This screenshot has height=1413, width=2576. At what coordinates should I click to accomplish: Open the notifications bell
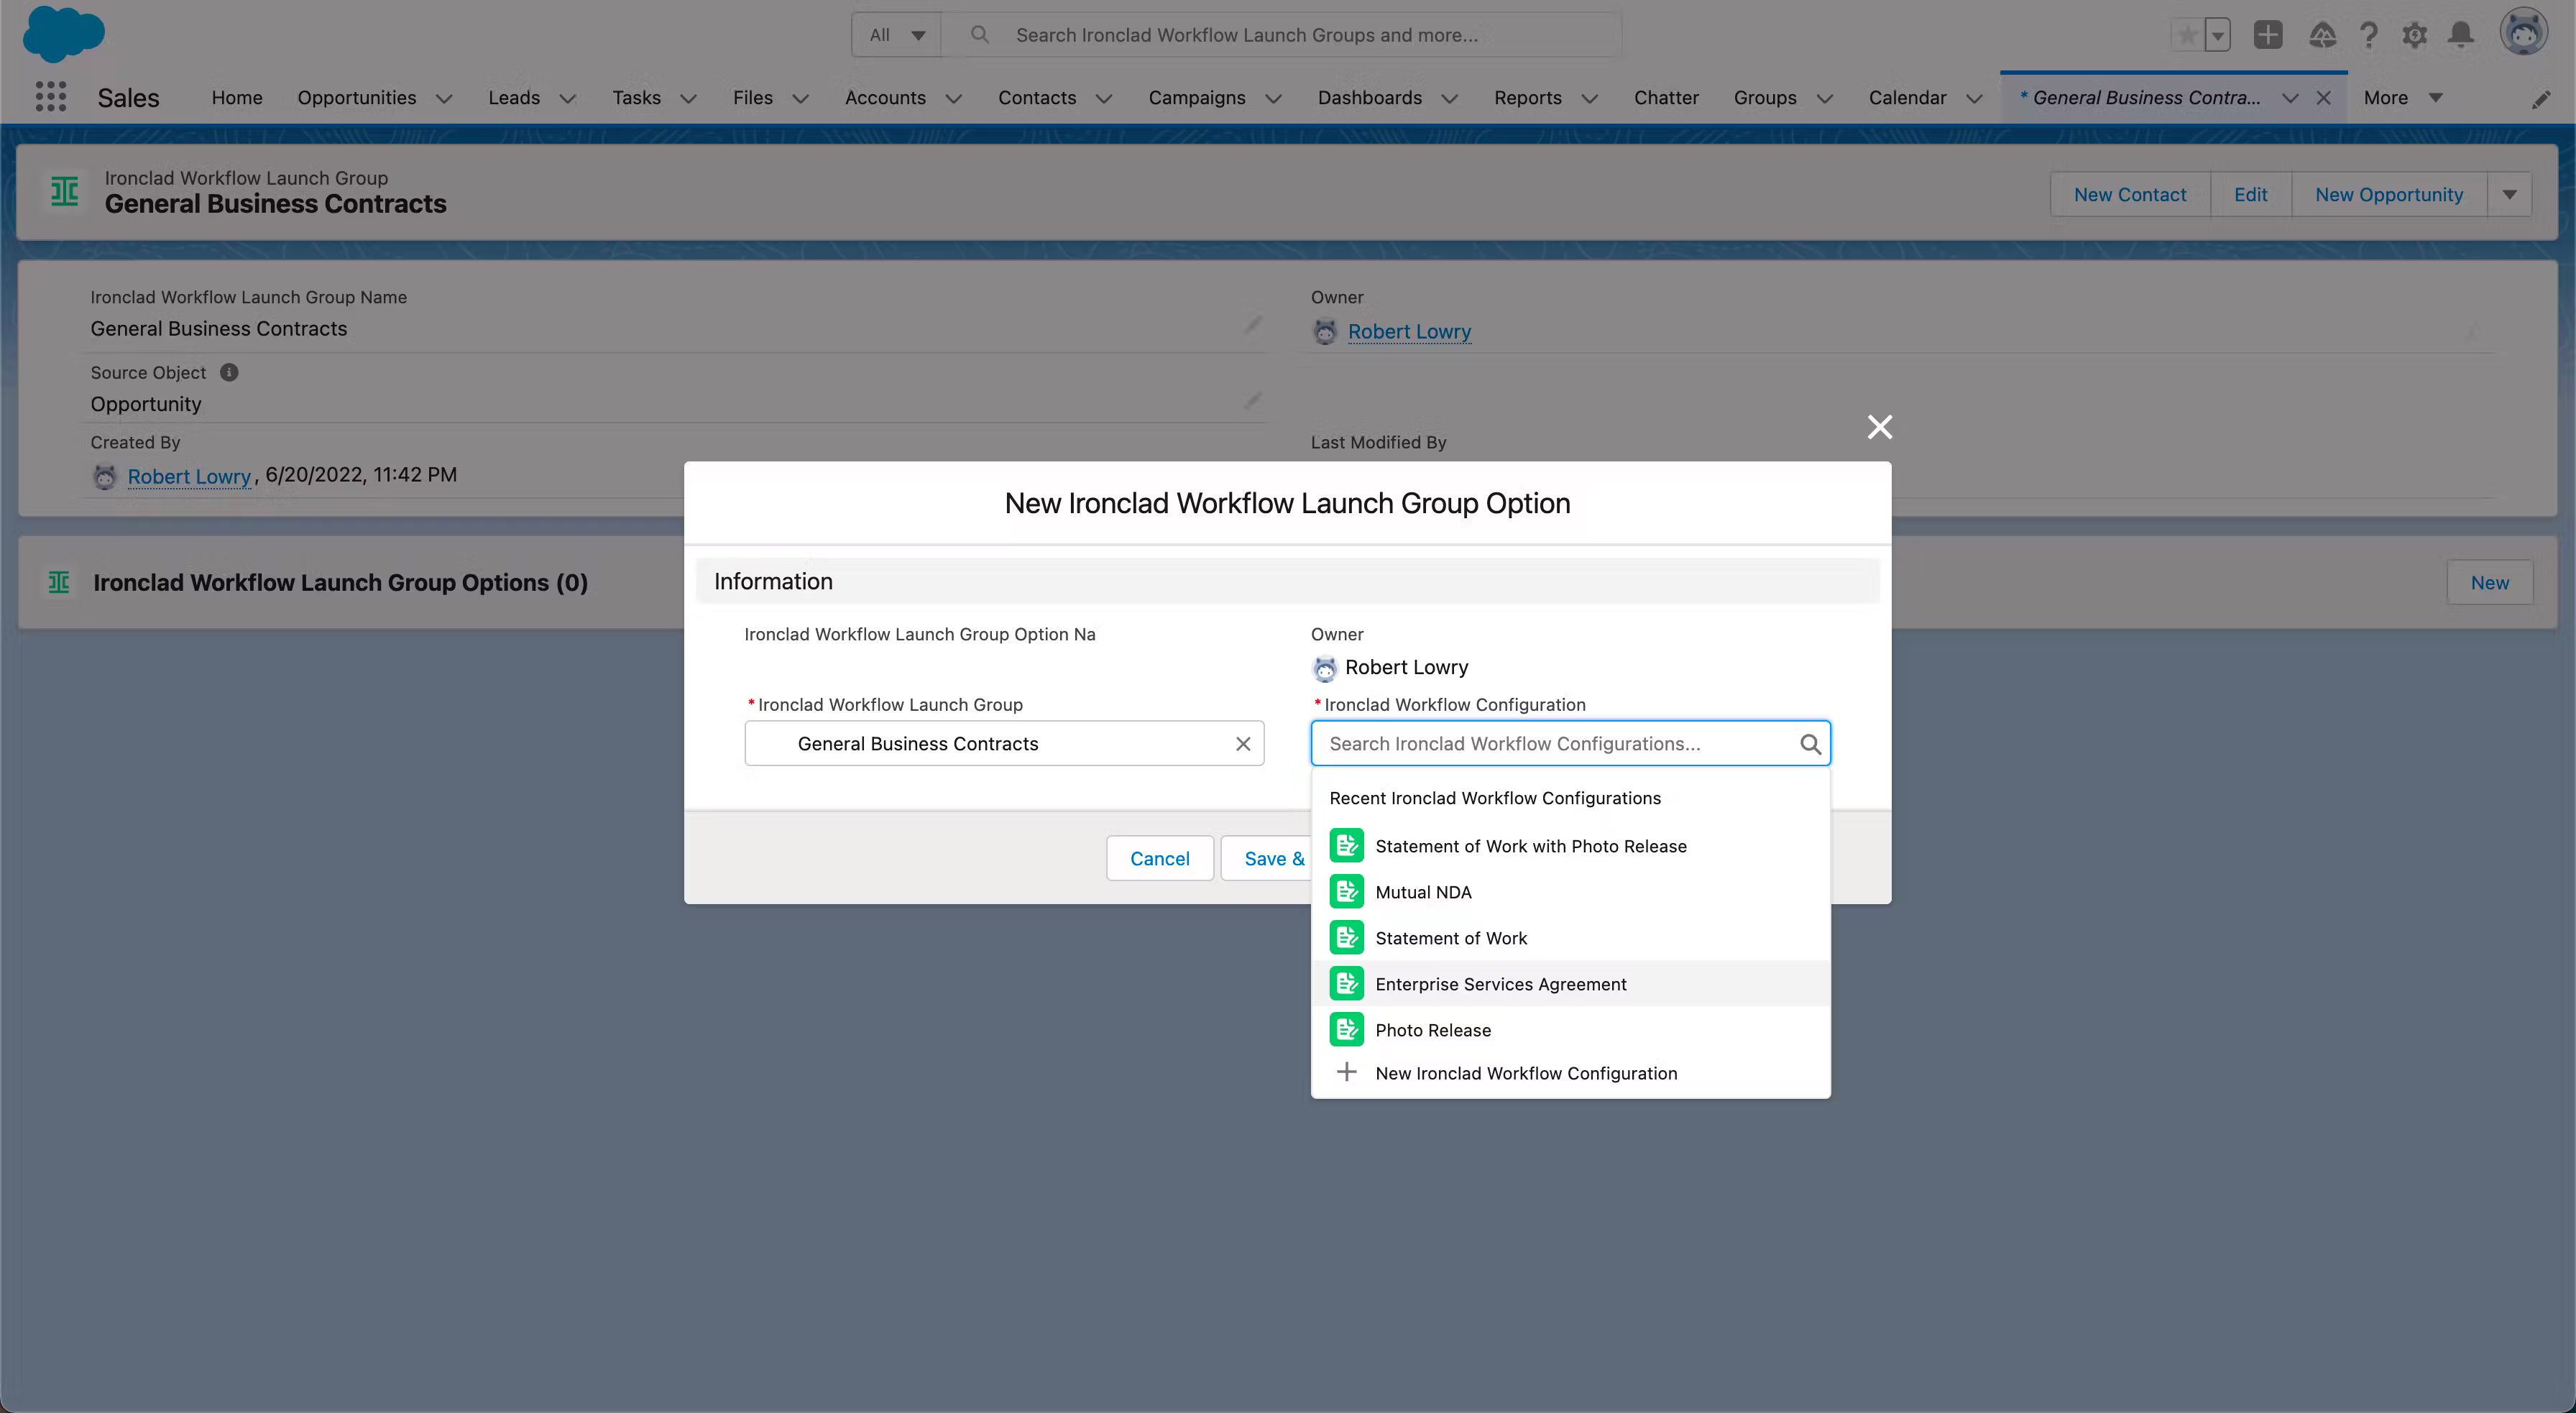(x=2461, y=35)
